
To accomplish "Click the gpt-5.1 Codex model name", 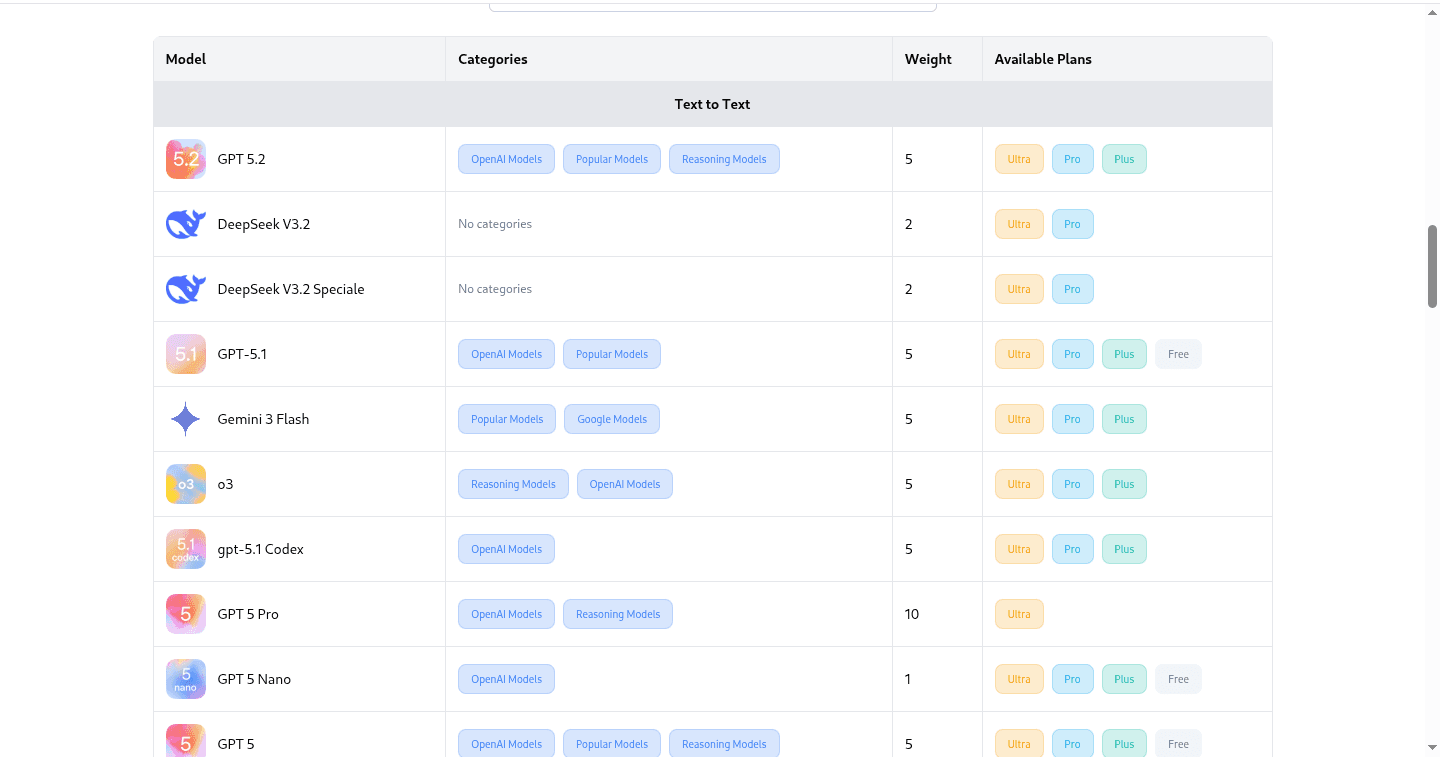I will (260, 549).
